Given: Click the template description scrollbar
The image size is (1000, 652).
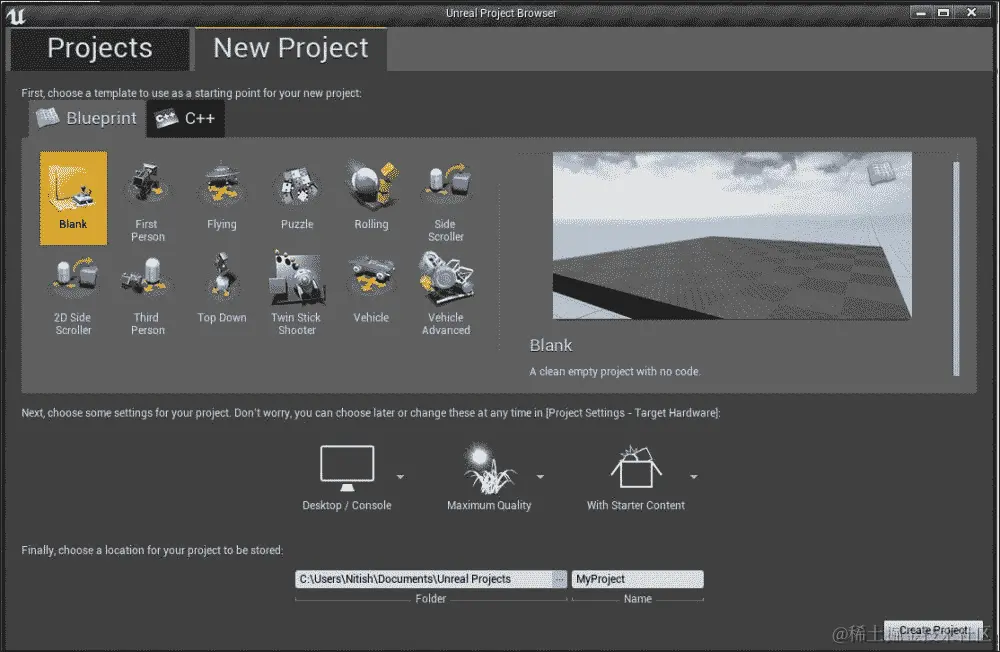Looking at the screenshot, I should (x=956, y=269).
